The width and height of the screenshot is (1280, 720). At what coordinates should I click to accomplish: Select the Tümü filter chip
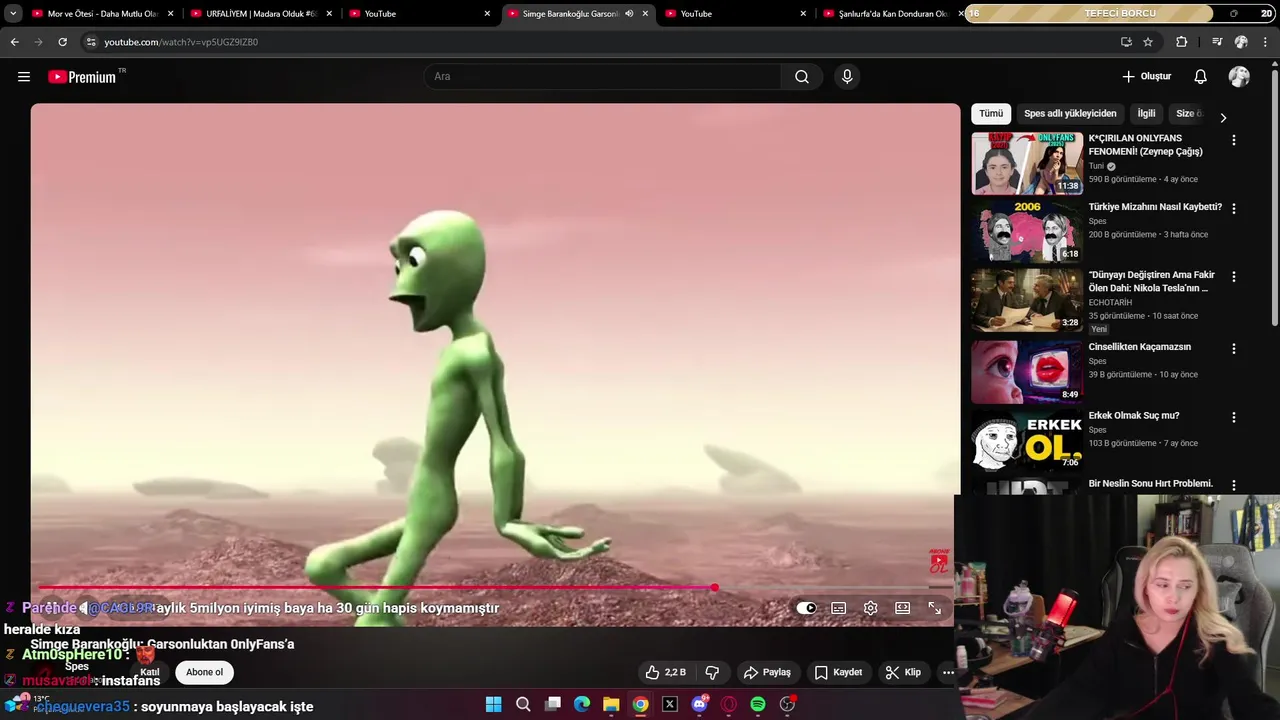[991, 114]
